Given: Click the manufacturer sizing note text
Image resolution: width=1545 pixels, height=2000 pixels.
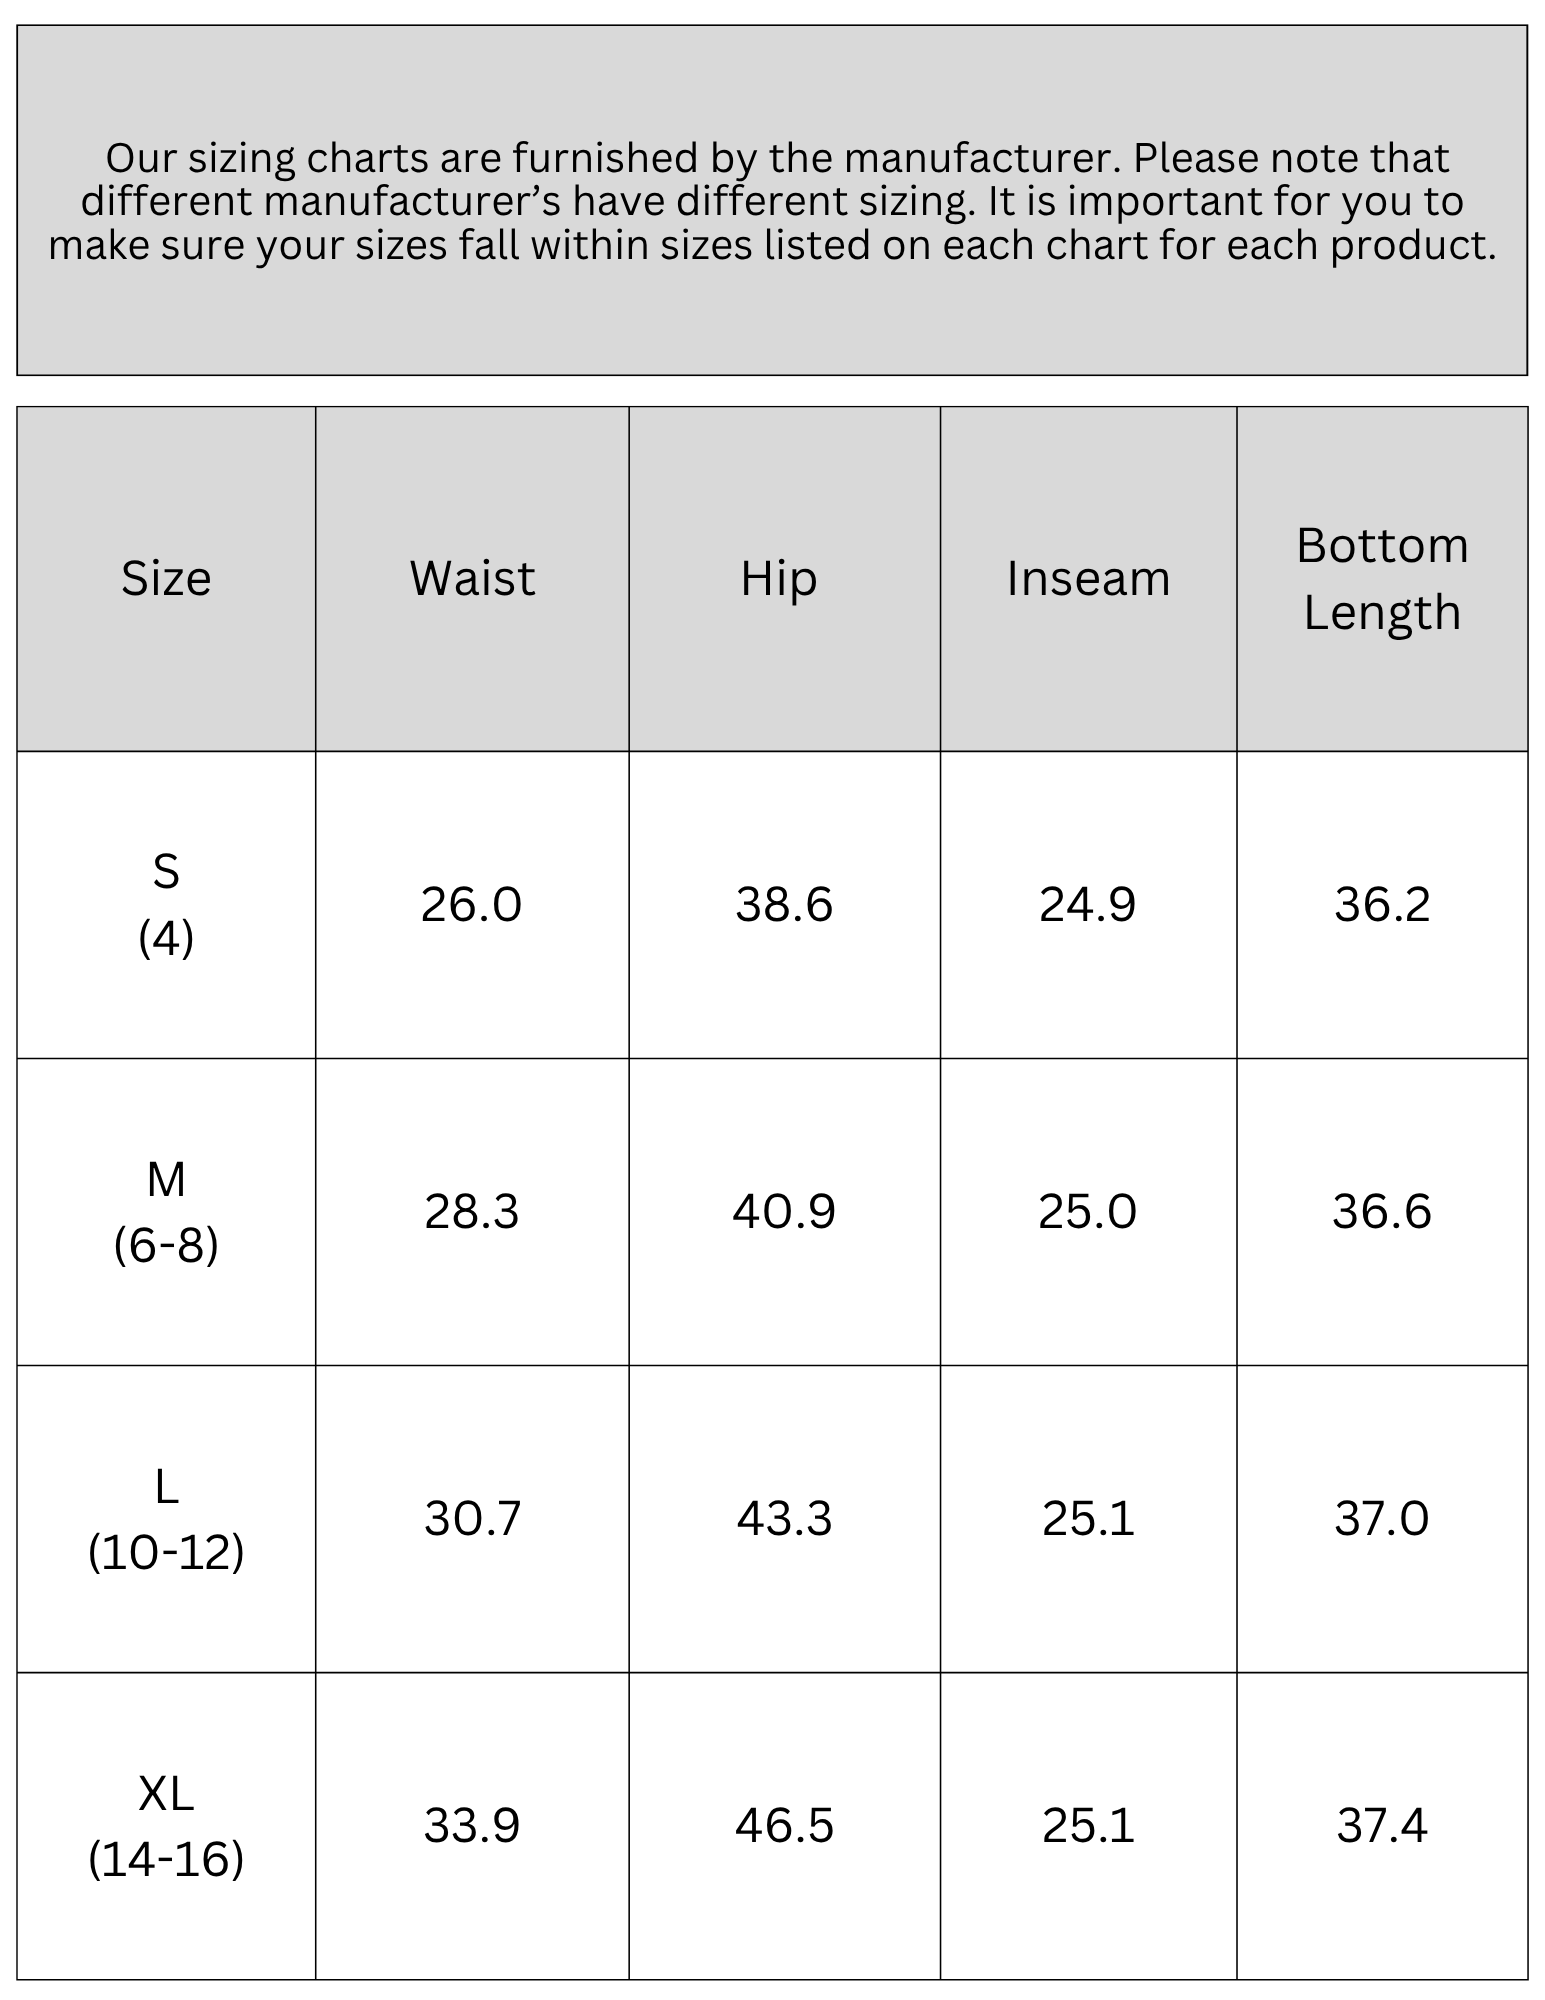Looking at the screenshot, I should (x=772, y=201).
